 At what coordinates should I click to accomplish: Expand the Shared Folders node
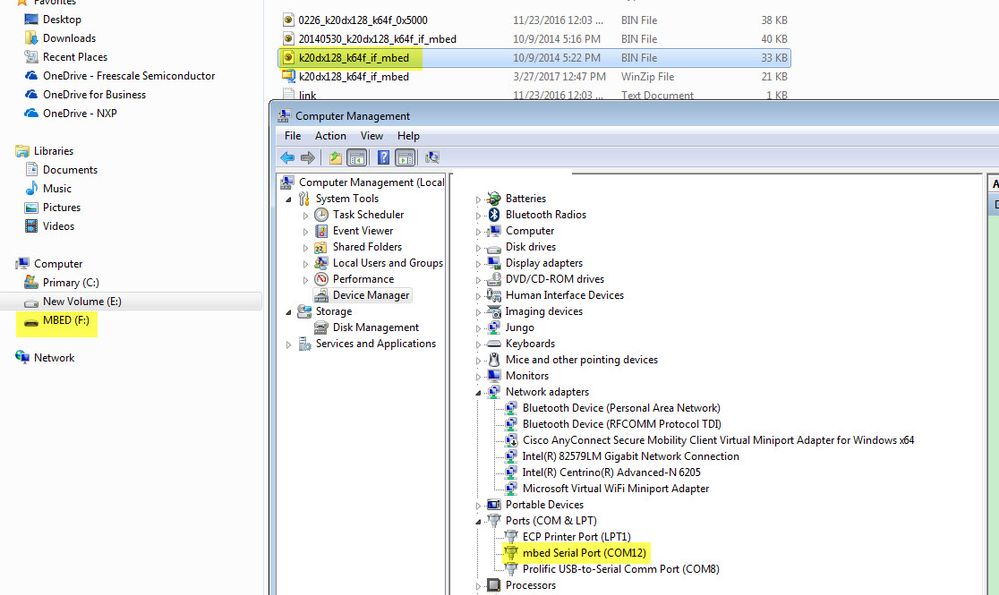coord(305,247)
